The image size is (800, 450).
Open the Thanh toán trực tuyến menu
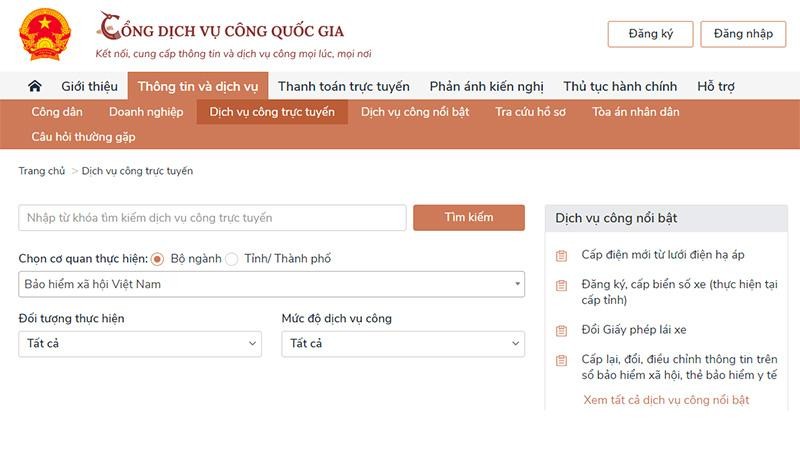[x=343, y=87]
